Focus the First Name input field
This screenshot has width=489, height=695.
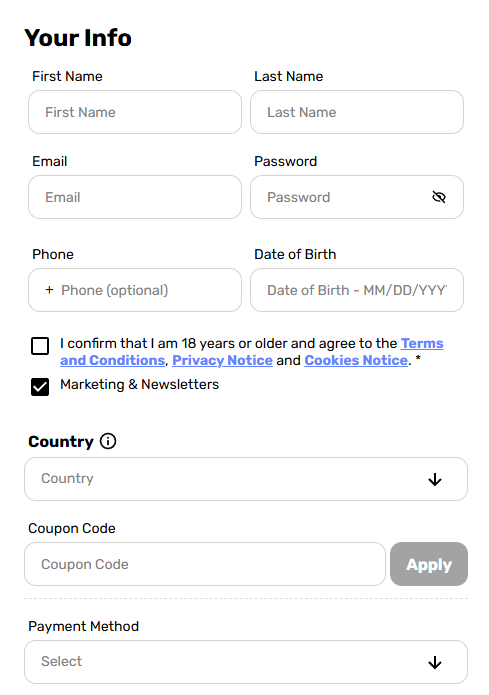pos(135,112)
